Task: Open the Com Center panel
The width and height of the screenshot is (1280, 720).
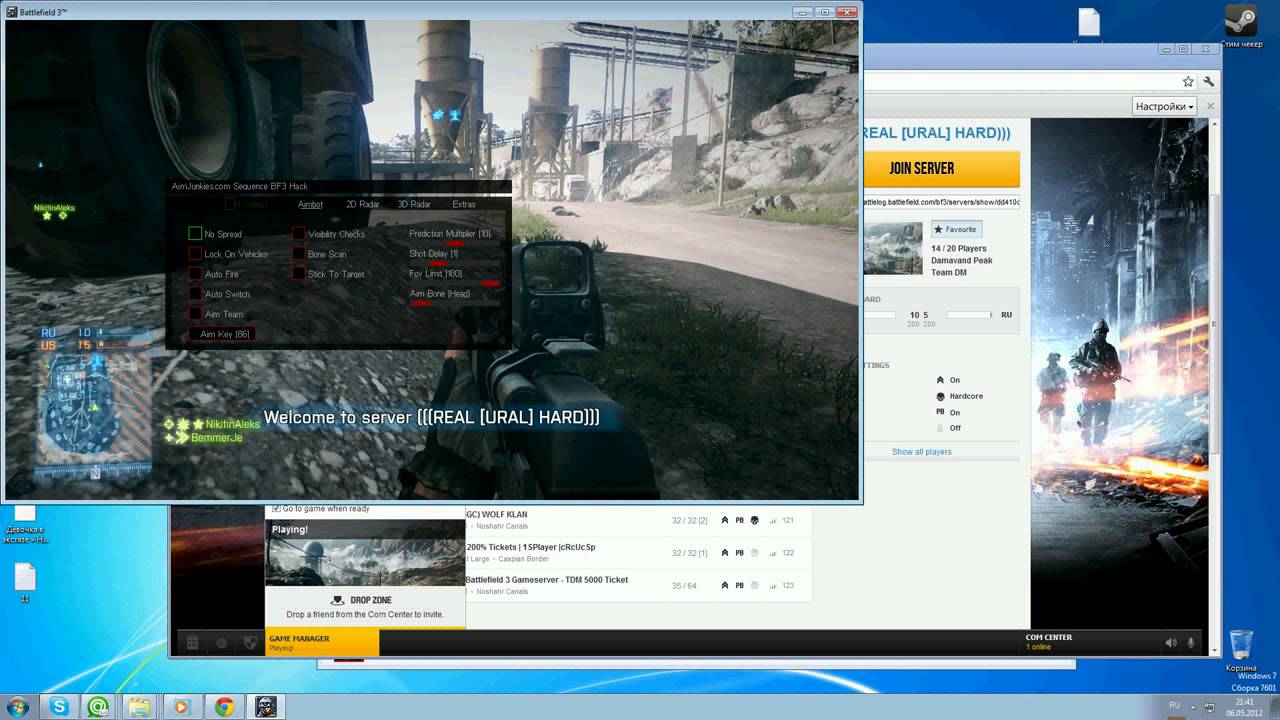Action: (x=1049, y=642)
